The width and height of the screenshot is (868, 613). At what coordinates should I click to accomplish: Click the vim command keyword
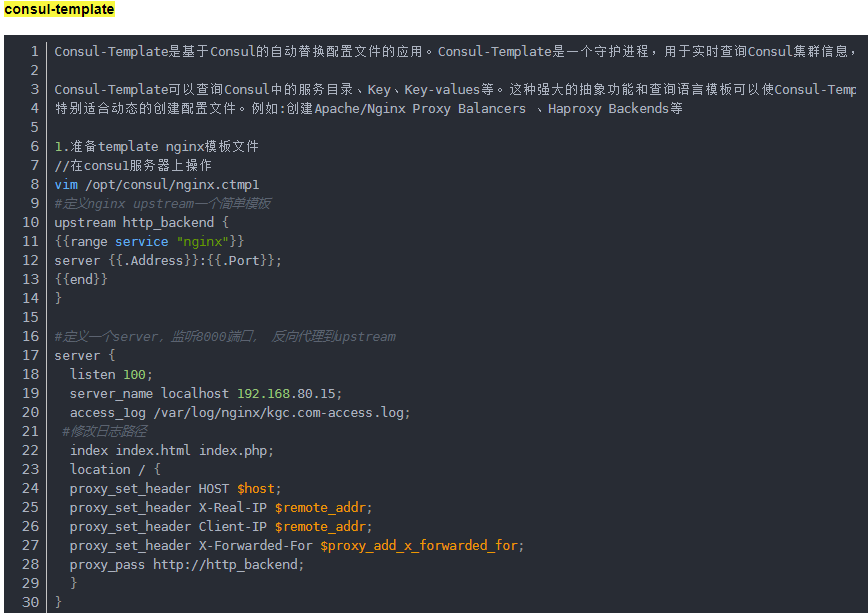point(66,185)
